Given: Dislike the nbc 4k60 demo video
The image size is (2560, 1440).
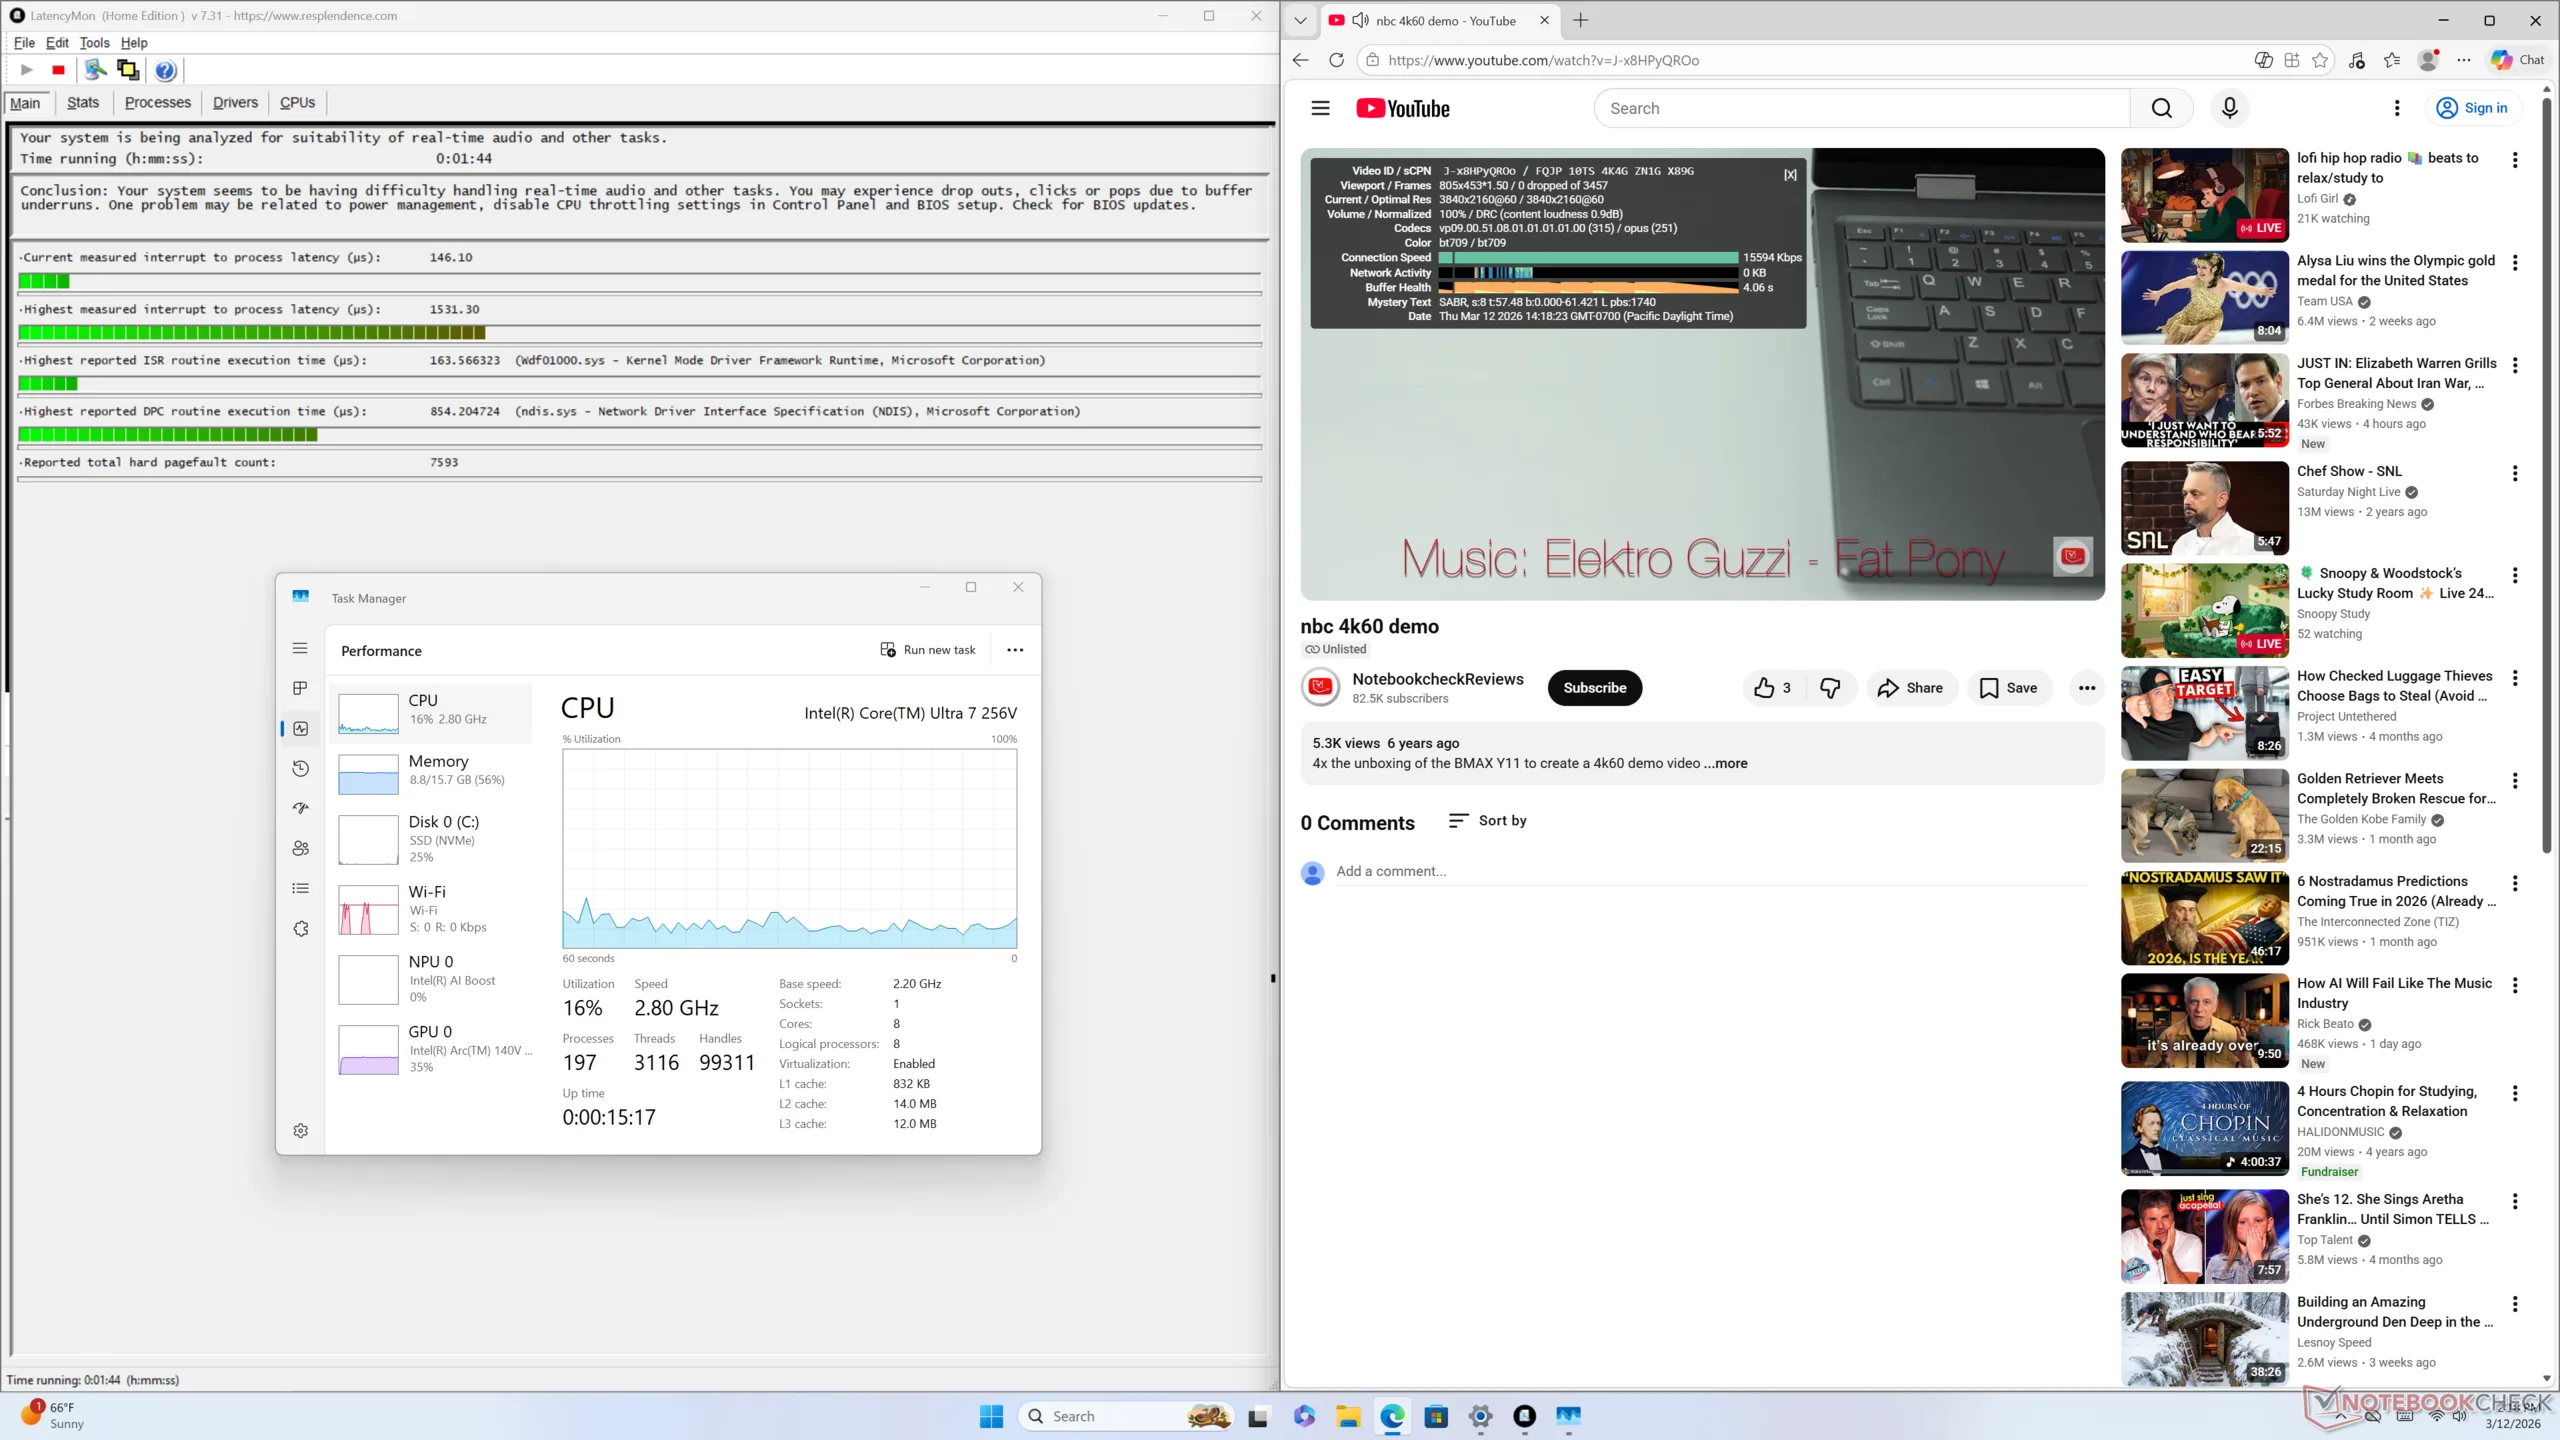Looking at the screenshot, I should (x=1830, y=688).
